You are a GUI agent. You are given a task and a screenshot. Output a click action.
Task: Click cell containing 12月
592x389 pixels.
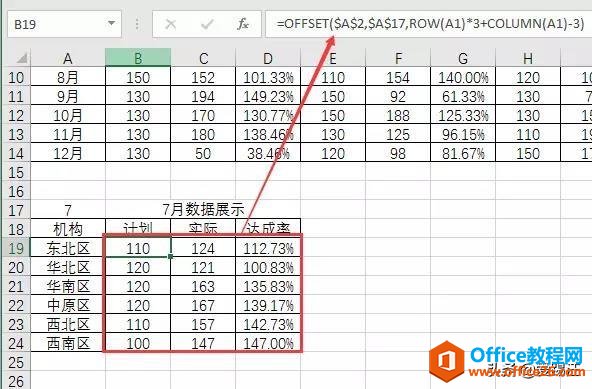click(x=68, y=153)
